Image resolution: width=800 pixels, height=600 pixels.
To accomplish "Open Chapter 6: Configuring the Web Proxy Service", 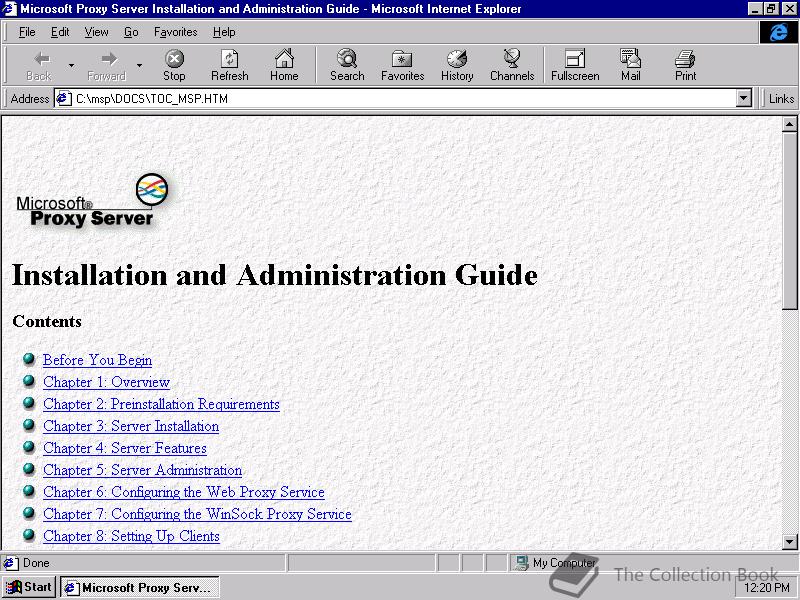I will pos(184,492).
